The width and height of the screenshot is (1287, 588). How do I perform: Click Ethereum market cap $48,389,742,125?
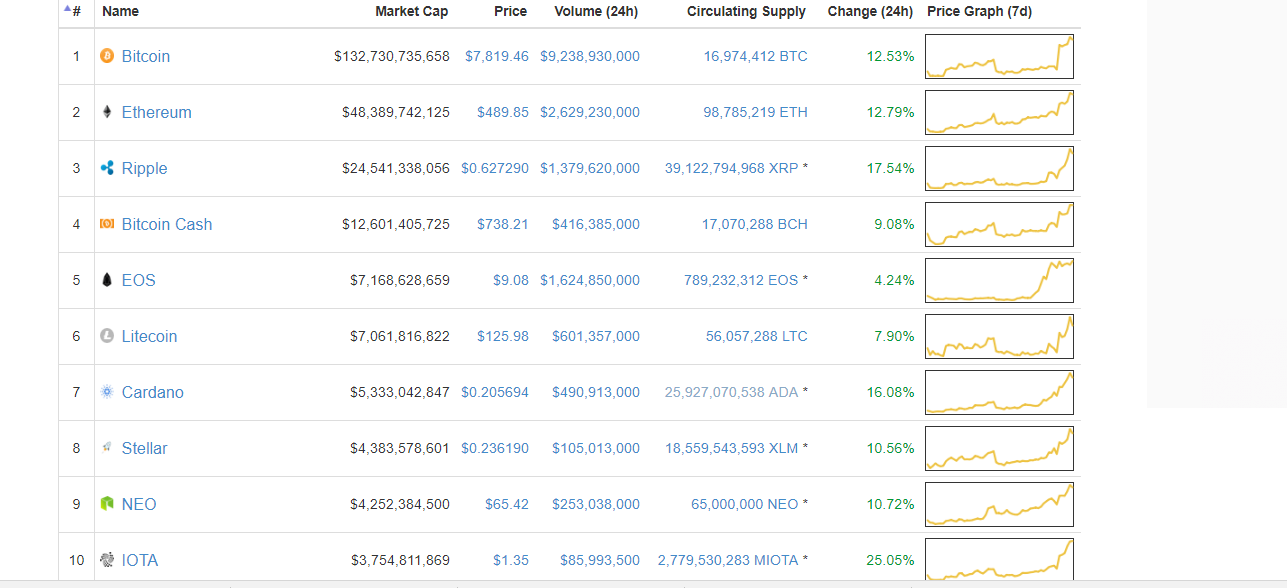[396, 112]
